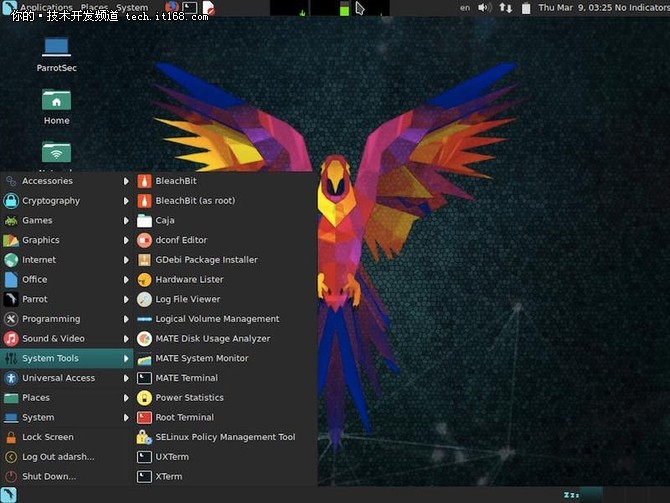
Task: Click the Internet globe icon
Action: point(11,260)
